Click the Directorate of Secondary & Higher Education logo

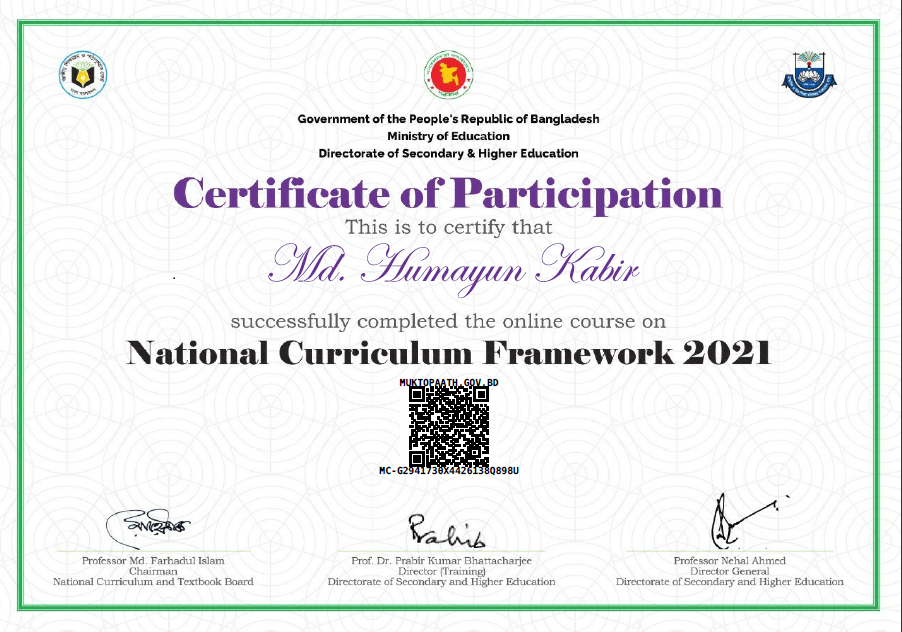point(809,74)
